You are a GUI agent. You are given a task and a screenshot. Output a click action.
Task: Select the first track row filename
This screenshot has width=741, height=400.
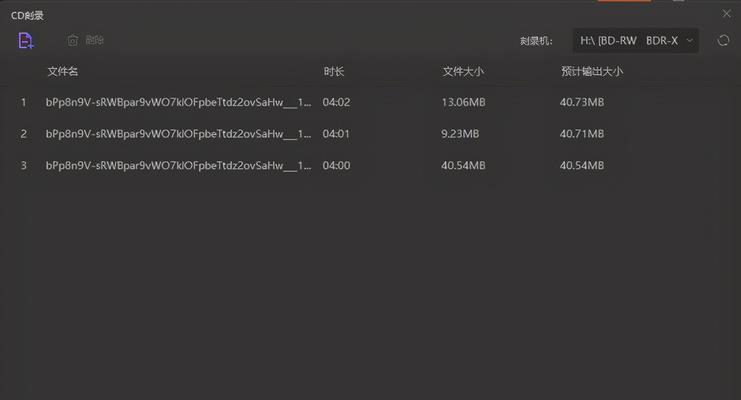pos(179,102)
